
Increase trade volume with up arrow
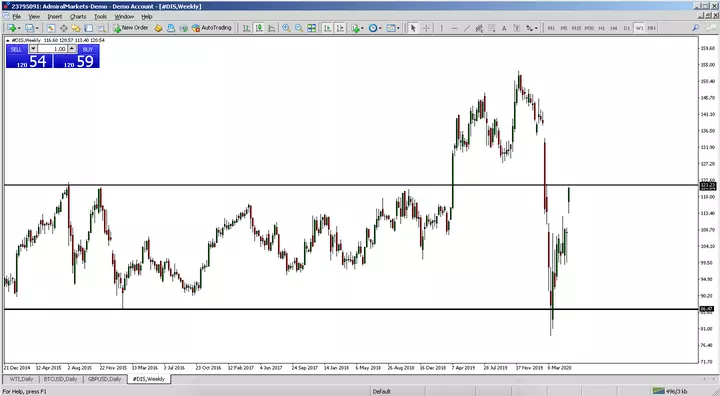pyautogui.click(x=72, y=49)
